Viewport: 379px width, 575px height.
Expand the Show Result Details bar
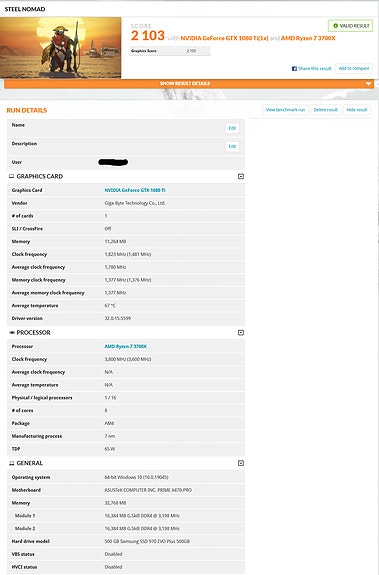click(x=189, y=84)
